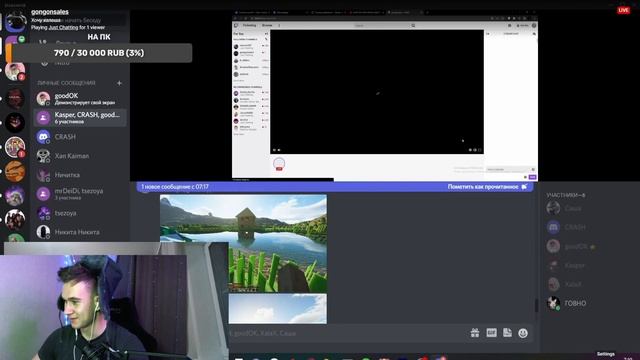The image size is (640, 360).
Task: Open the Xan Kaiman direct message
Action: [80, 156]
